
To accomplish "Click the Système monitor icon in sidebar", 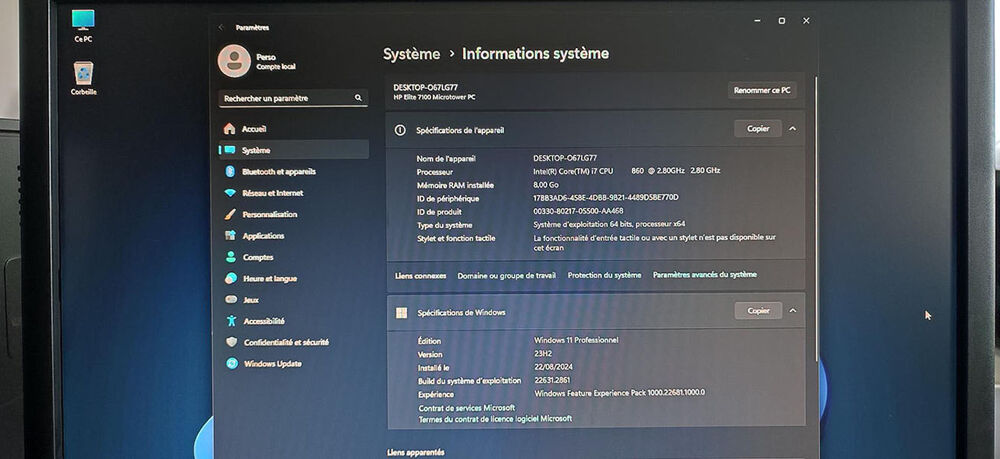I will coord(230,150).
